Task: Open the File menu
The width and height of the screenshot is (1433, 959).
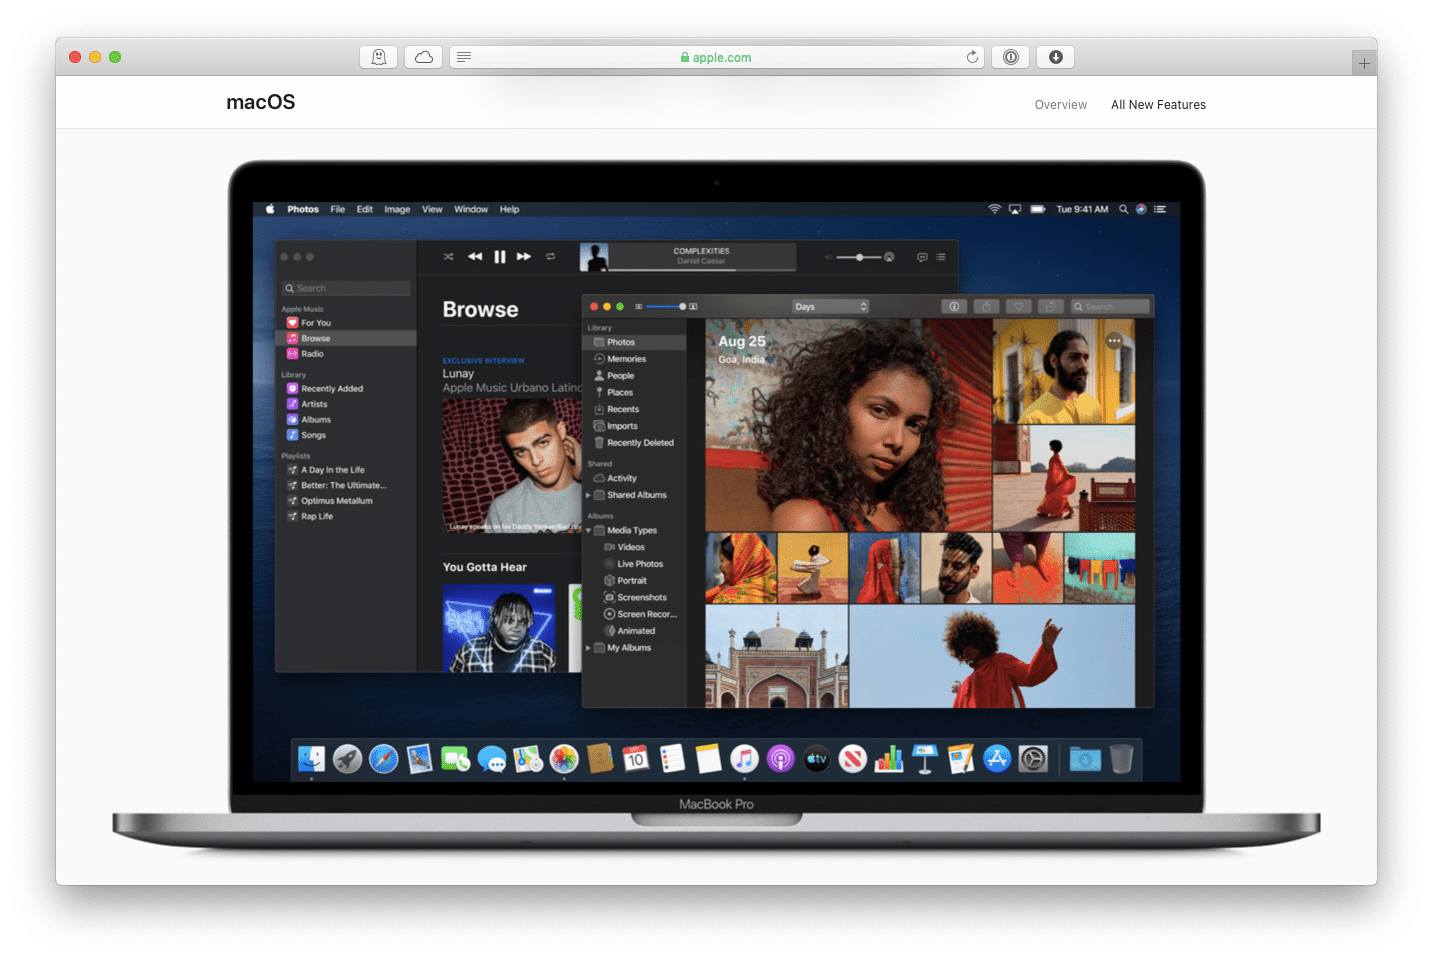Action: [338, 210]
